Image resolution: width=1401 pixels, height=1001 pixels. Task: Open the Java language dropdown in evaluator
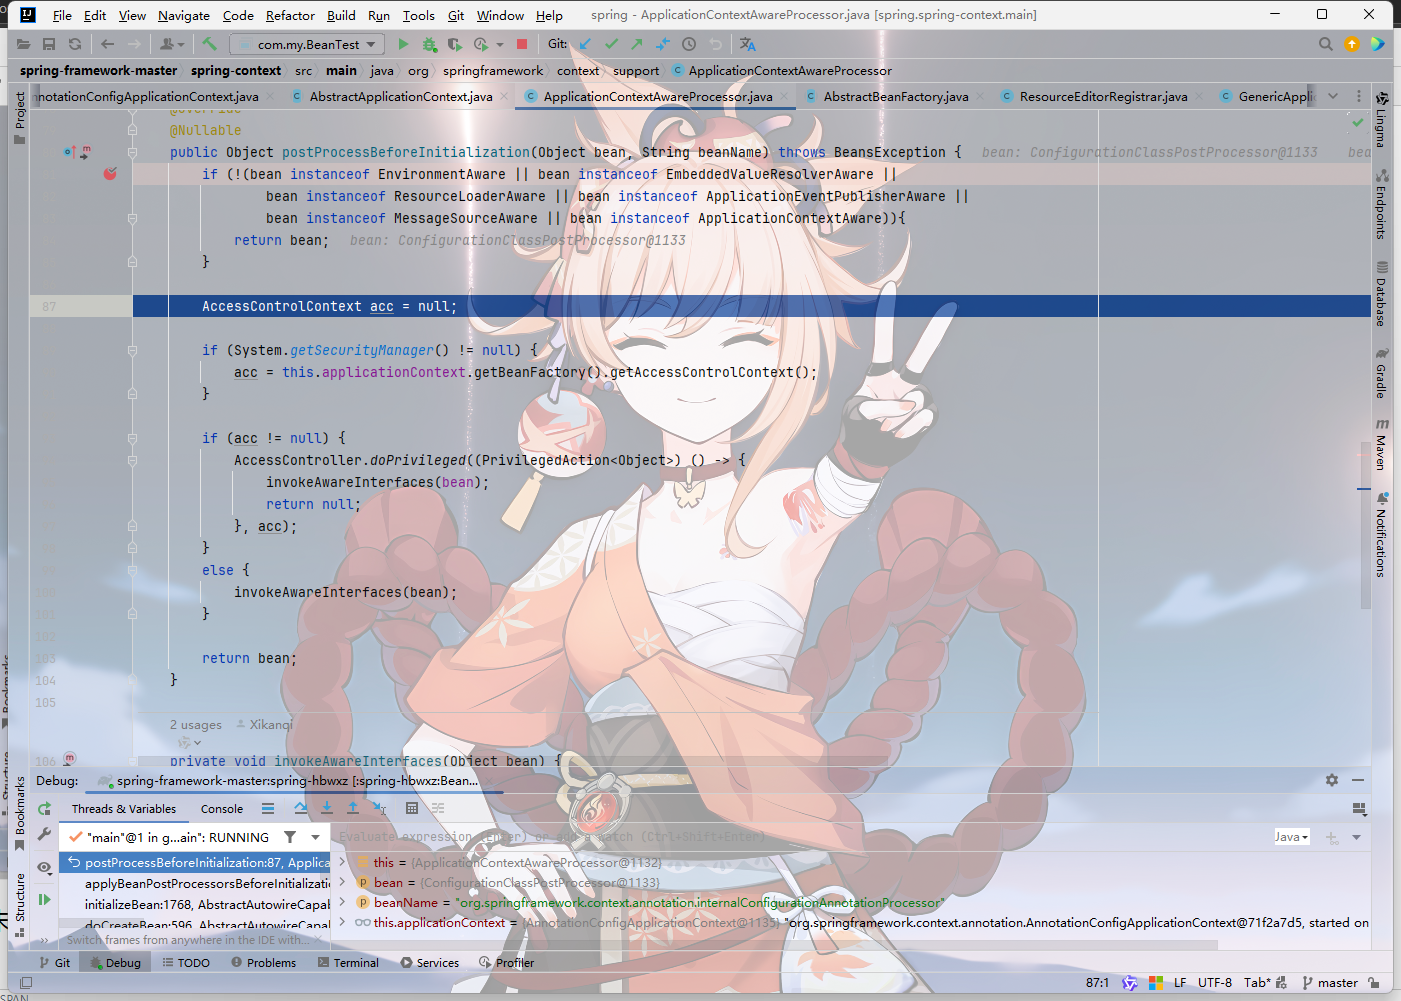pyautogui.click(x=1292, y=837)
